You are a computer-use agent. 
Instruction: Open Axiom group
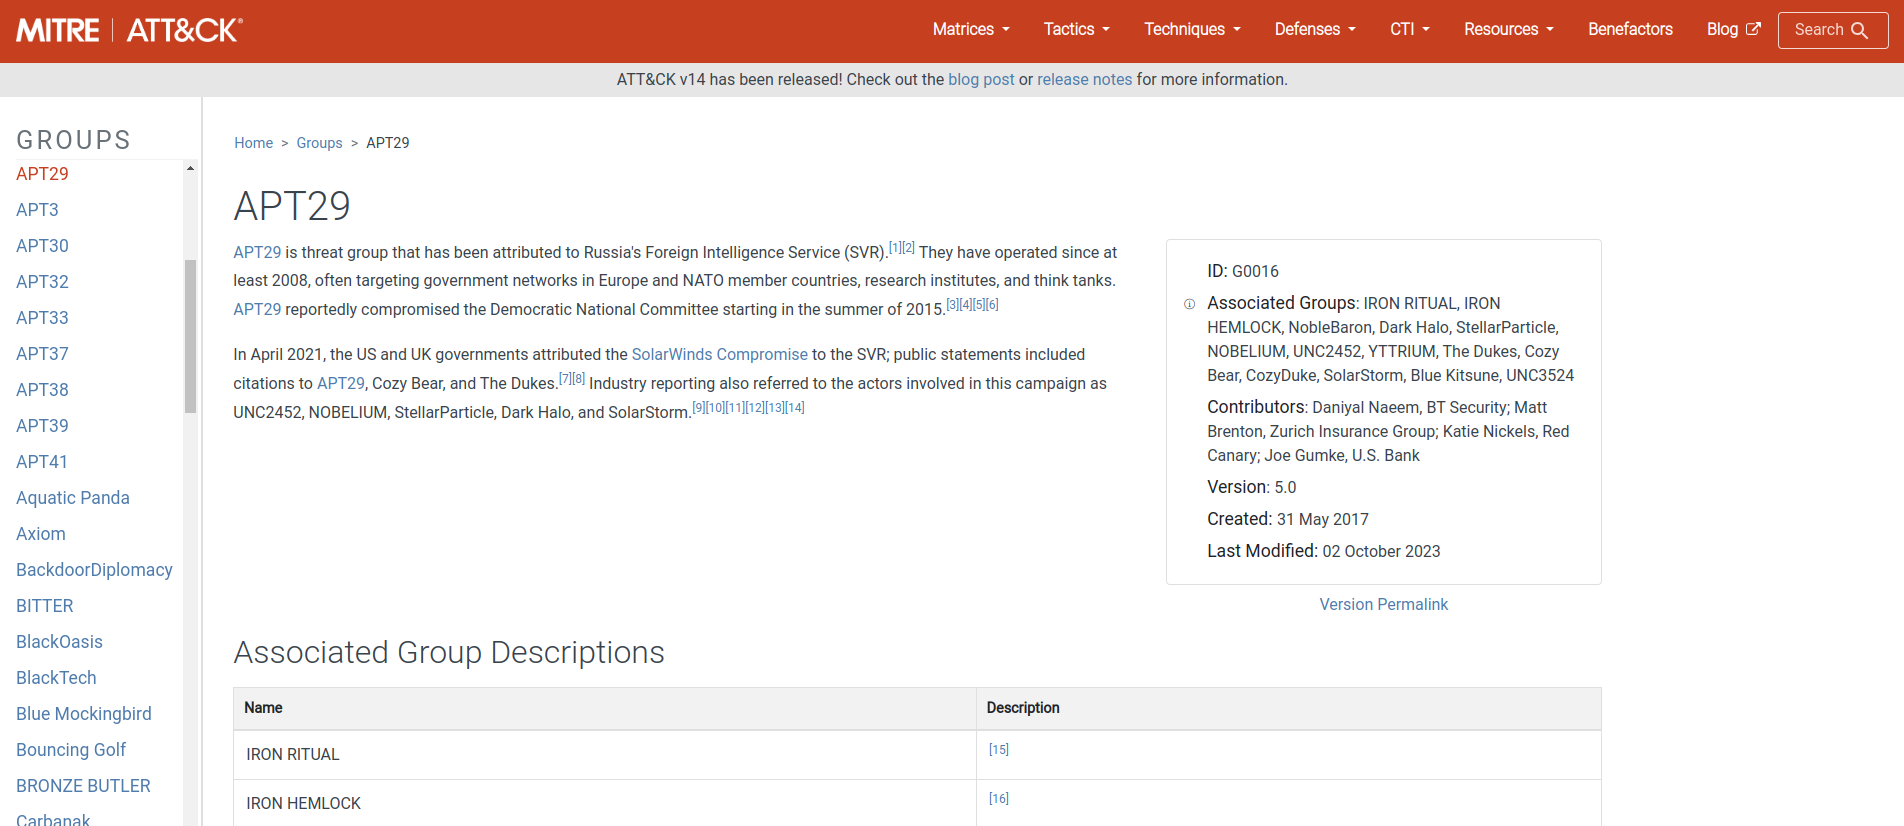[x=41, y=534]
